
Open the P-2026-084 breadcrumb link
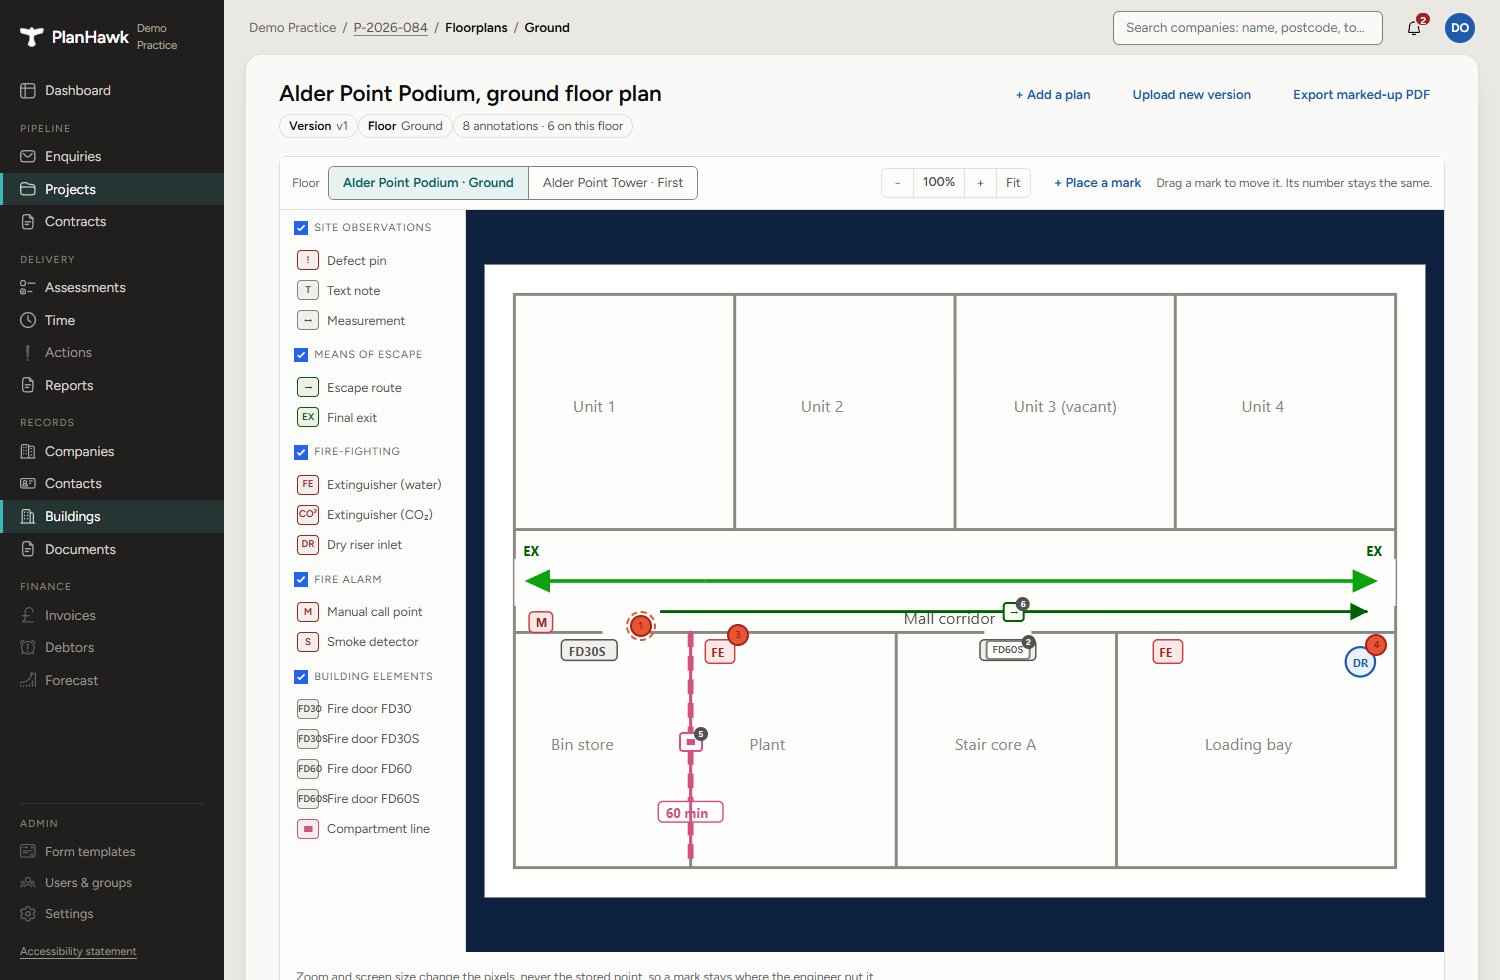tap(390, 28)
